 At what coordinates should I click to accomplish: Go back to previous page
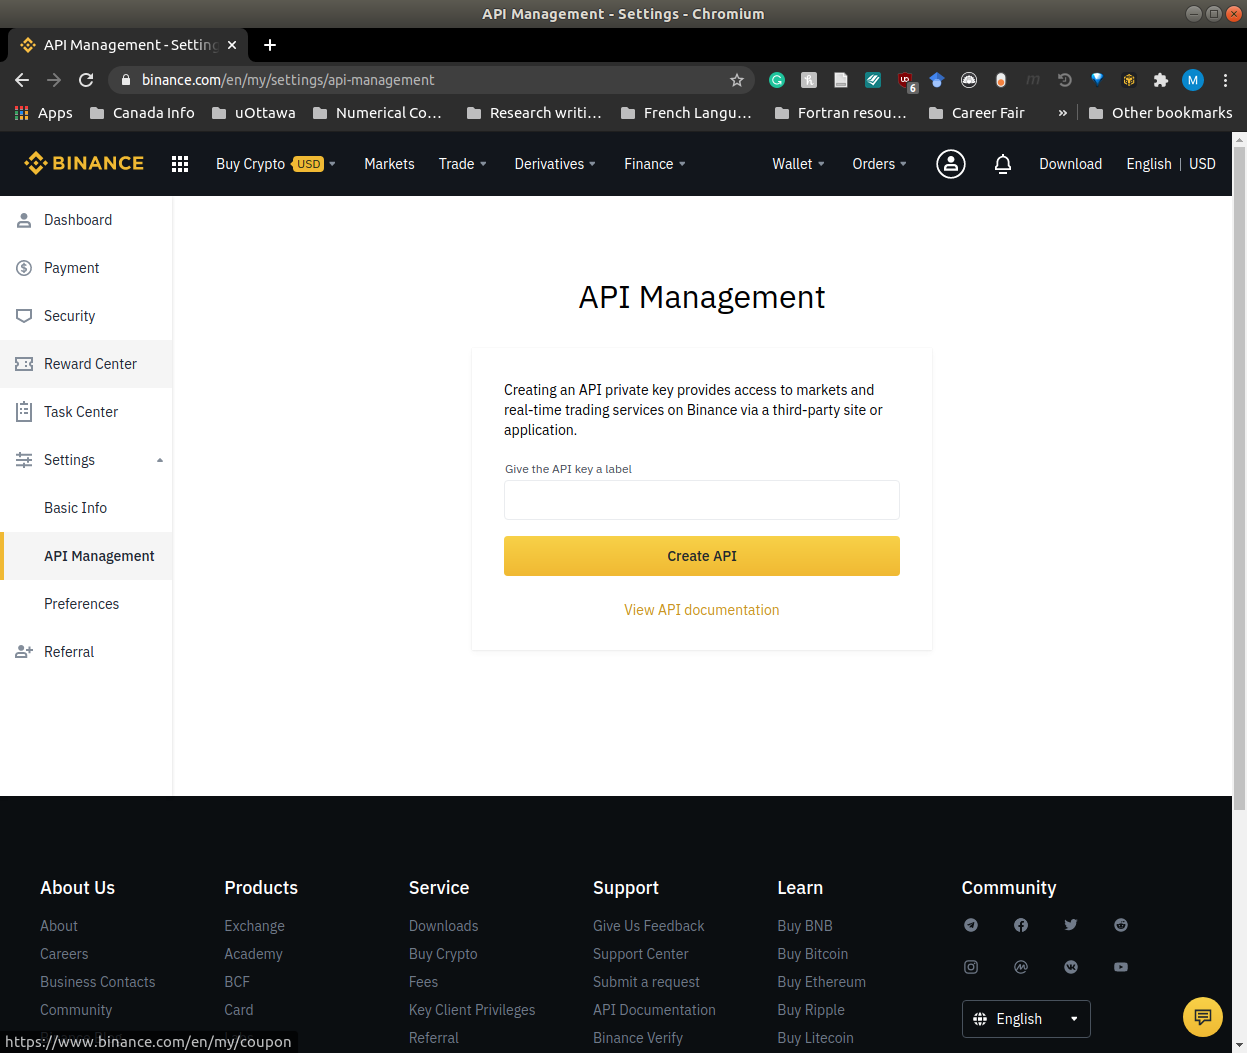point(22,80)
